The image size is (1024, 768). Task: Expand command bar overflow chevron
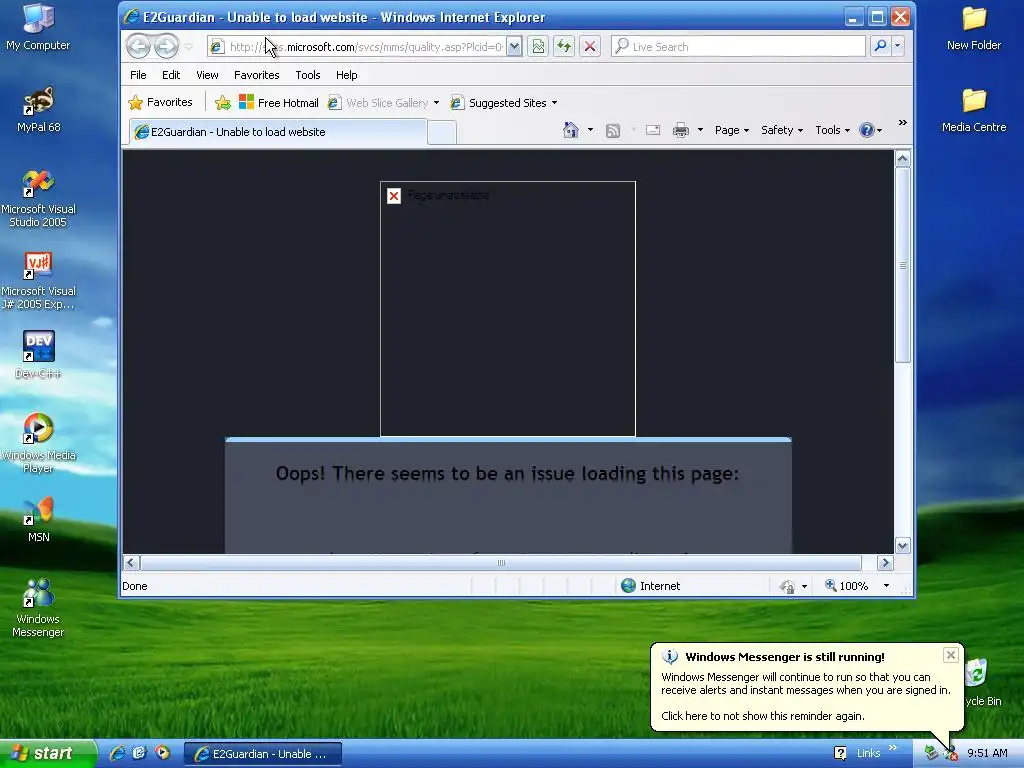[903, 123]
